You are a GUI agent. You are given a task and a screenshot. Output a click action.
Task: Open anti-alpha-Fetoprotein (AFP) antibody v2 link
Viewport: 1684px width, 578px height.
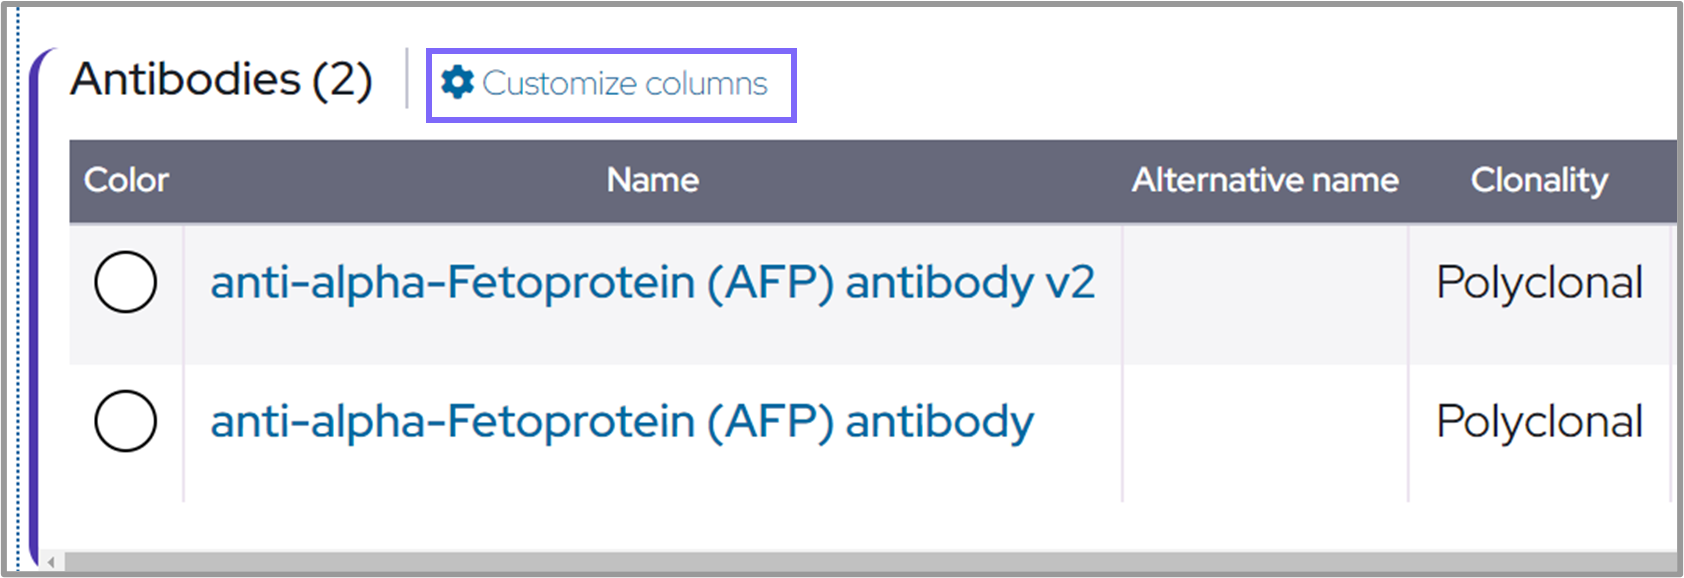click(652, 283)
